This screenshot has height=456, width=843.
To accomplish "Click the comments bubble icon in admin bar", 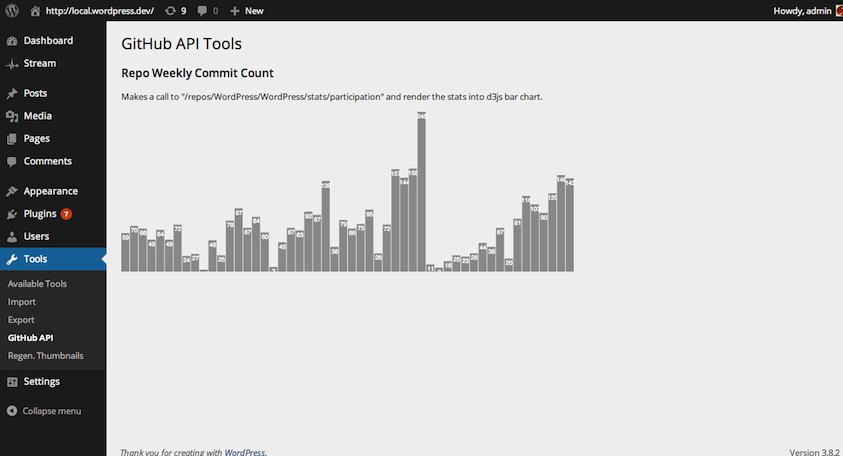I will coord(202,11).
